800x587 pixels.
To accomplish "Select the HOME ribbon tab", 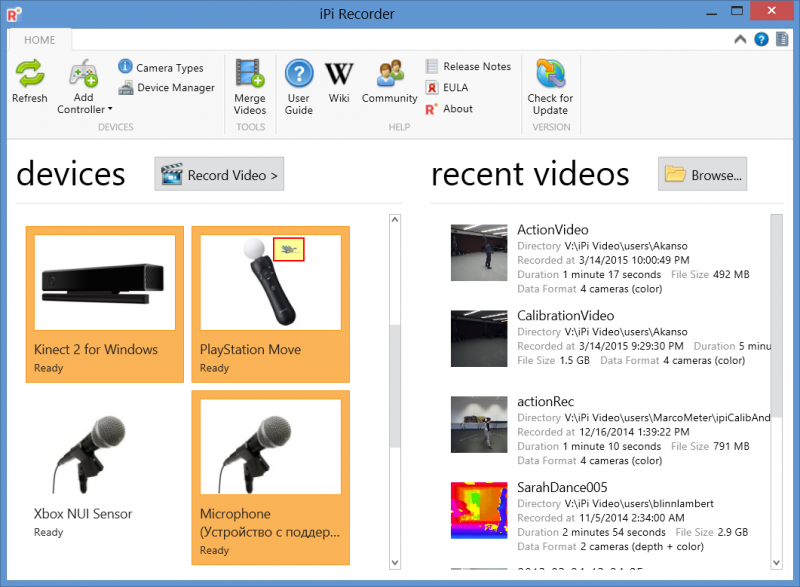I will click(39, 40).
